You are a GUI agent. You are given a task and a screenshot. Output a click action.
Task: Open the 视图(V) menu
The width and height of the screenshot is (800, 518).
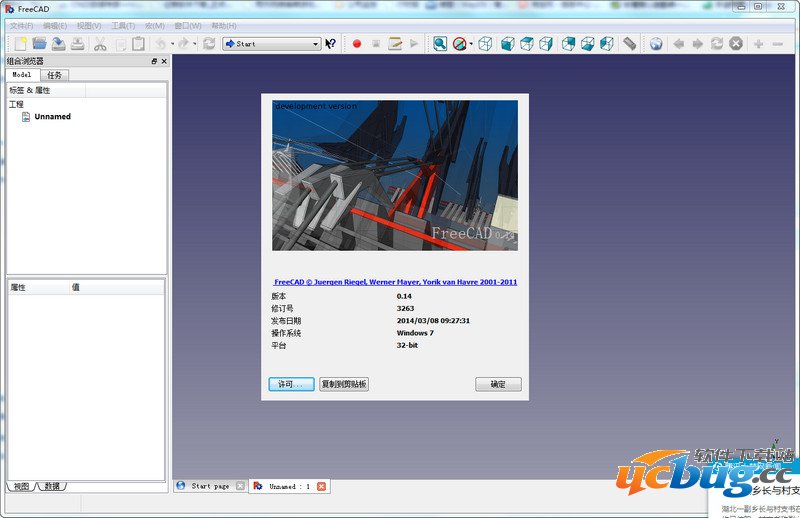(x=89, y=26)
